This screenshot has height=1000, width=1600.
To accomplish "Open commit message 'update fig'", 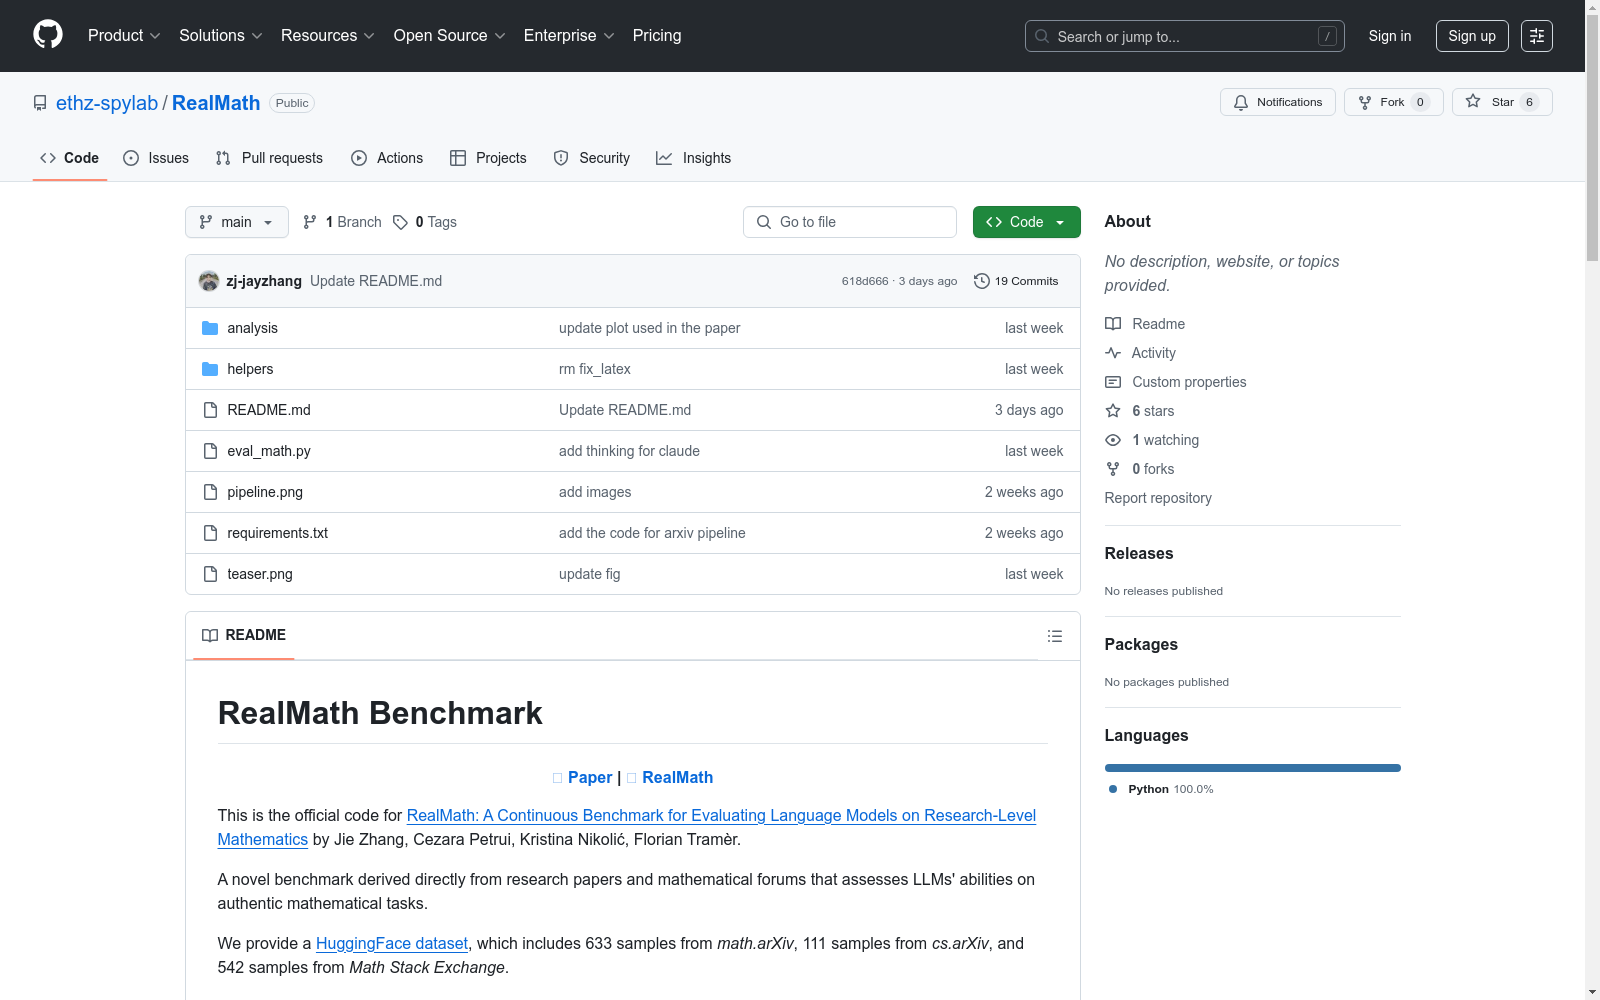I will pos(590,574).
